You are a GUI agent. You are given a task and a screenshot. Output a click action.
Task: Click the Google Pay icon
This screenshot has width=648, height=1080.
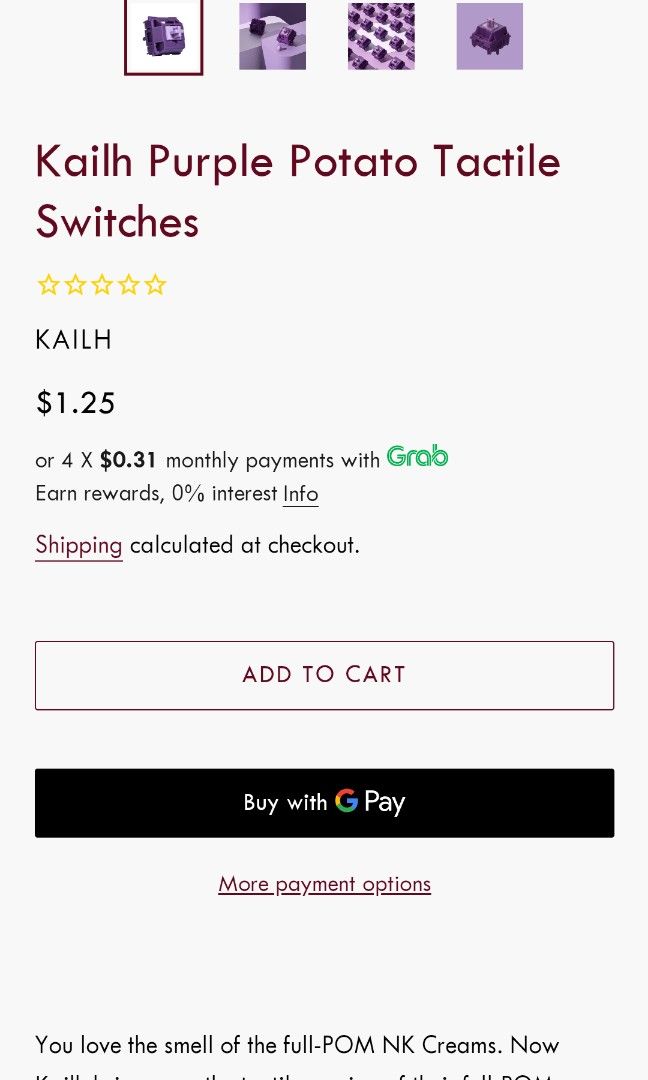(347, 802)
